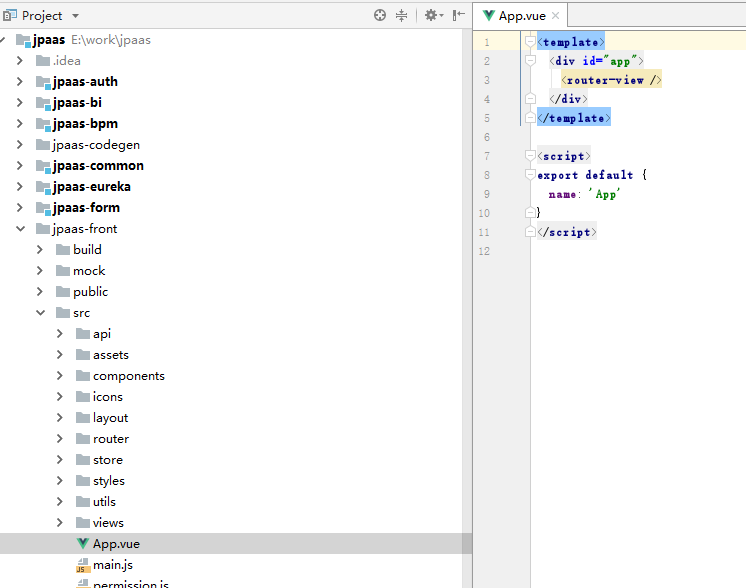
Task: Click the collapse all icon in Project toolbar
Action: (x=402, y=15)
